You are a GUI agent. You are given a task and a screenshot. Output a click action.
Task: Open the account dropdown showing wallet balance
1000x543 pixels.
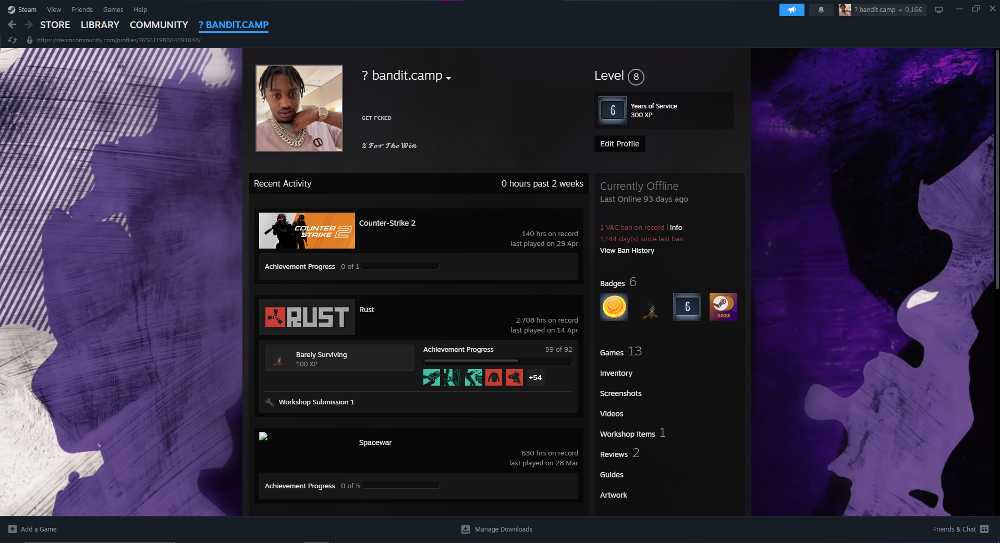(881, 10)
